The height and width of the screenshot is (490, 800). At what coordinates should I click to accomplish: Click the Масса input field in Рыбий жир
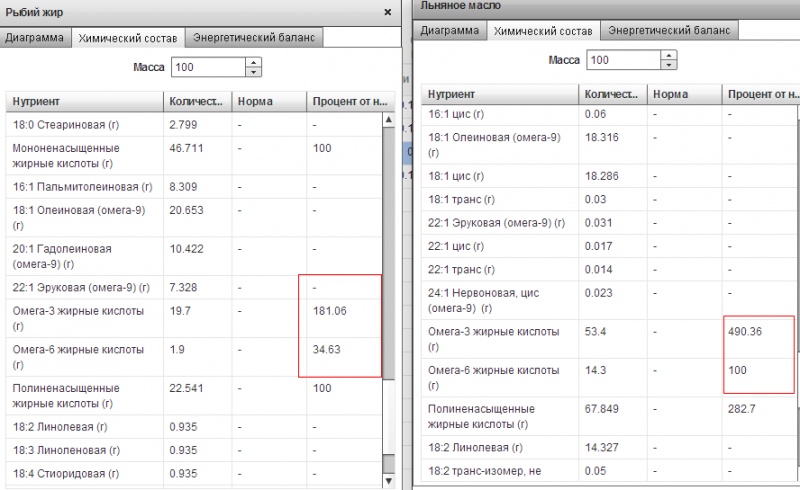(208, 67)
